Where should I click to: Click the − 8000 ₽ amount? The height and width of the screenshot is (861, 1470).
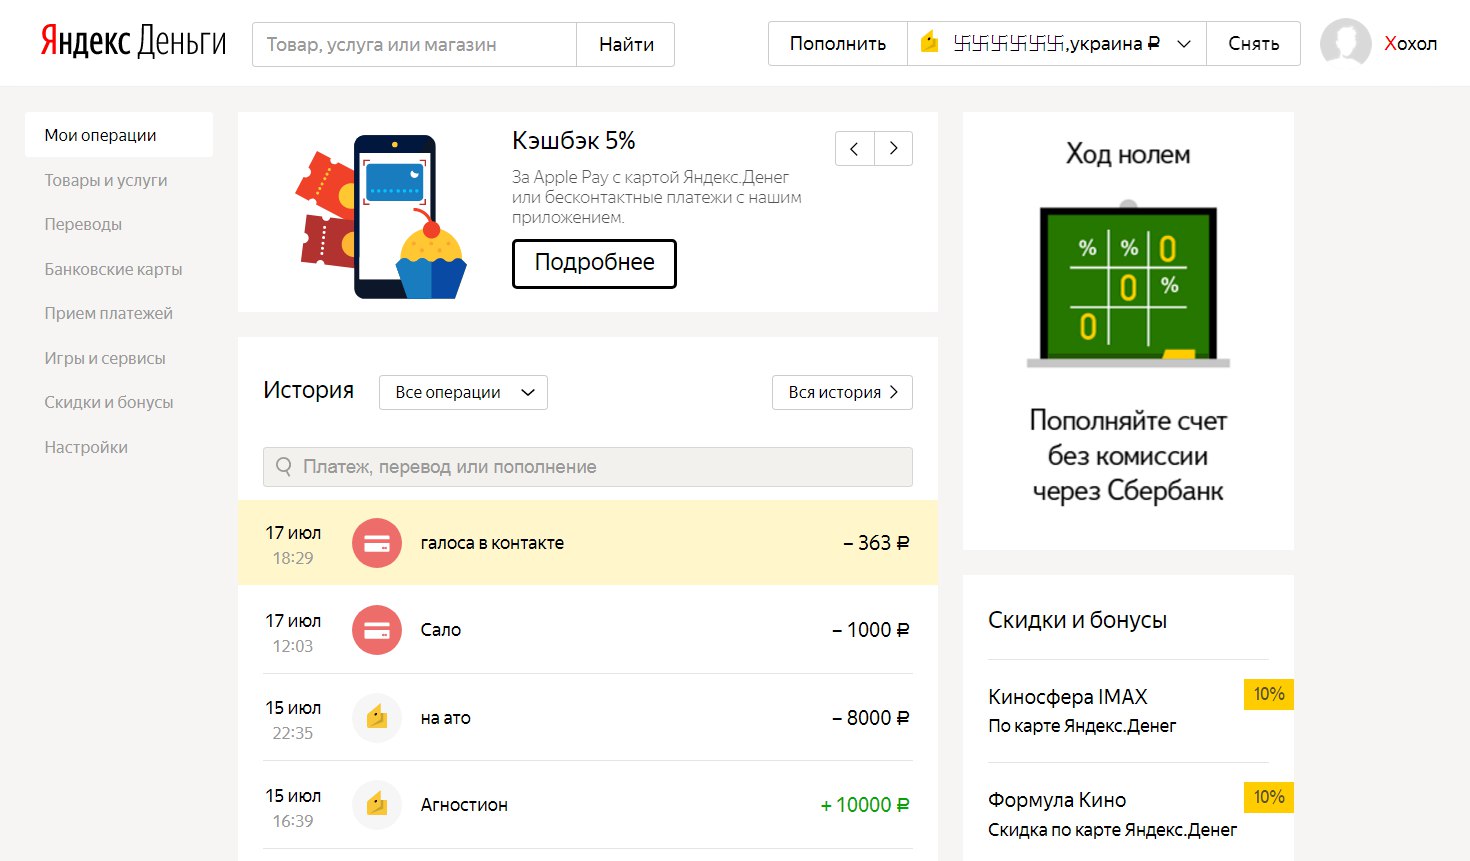coord(870,718)
